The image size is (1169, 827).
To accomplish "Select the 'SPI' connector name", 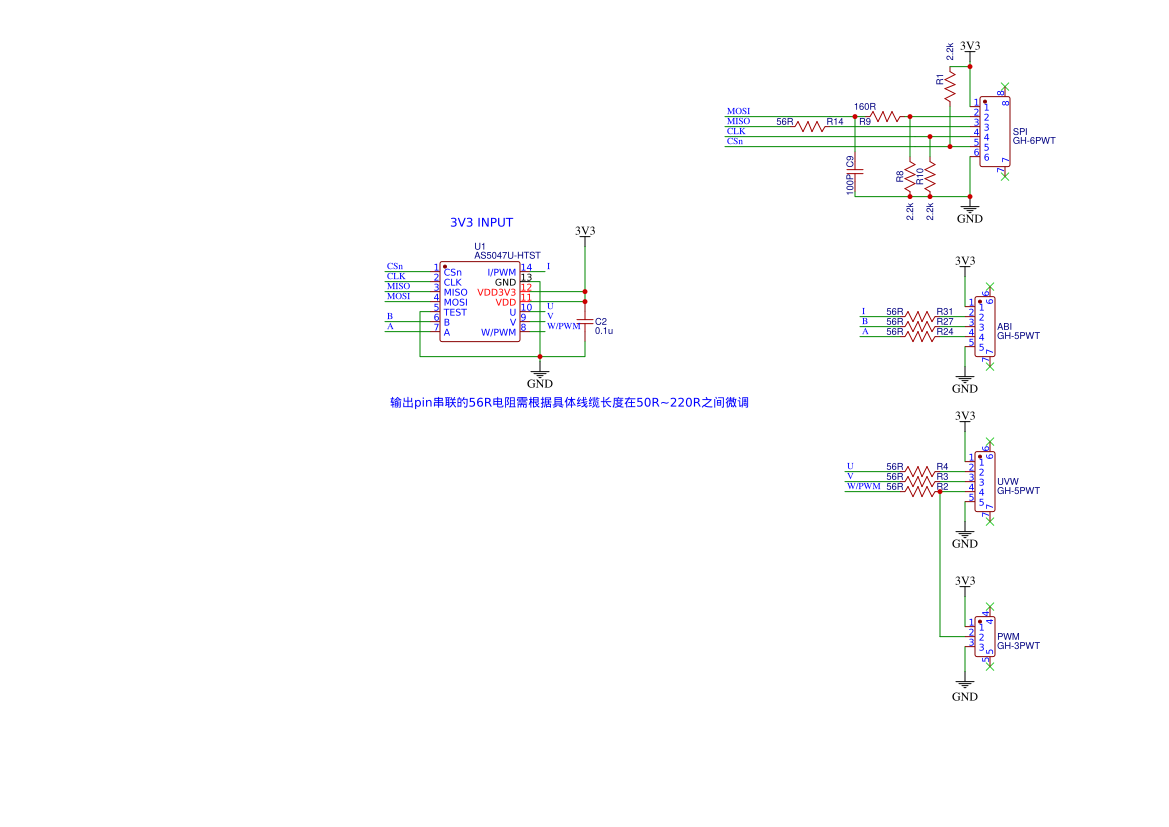I will (x=1020, y=132).
